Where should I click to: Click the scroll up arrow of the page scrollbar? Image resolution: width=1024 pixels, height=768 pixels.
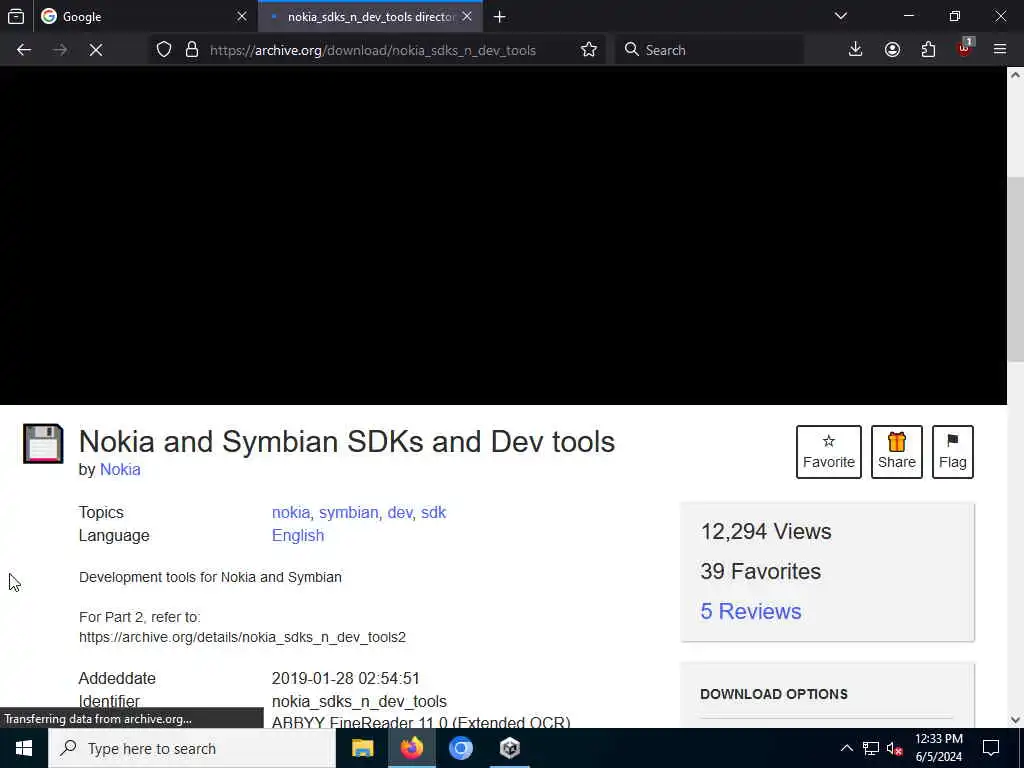pos(1016,74)
